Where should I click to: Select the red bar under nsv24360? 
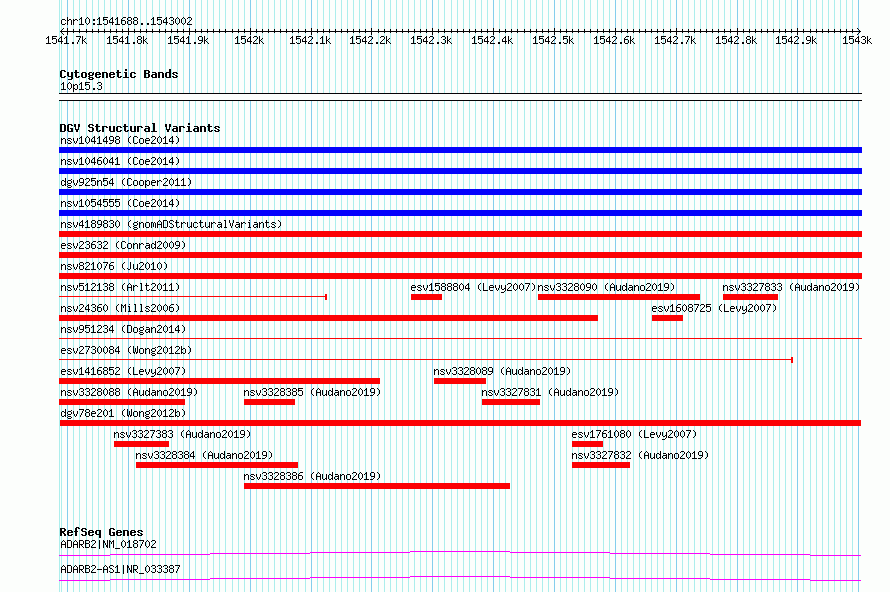(x=329, y=318)
